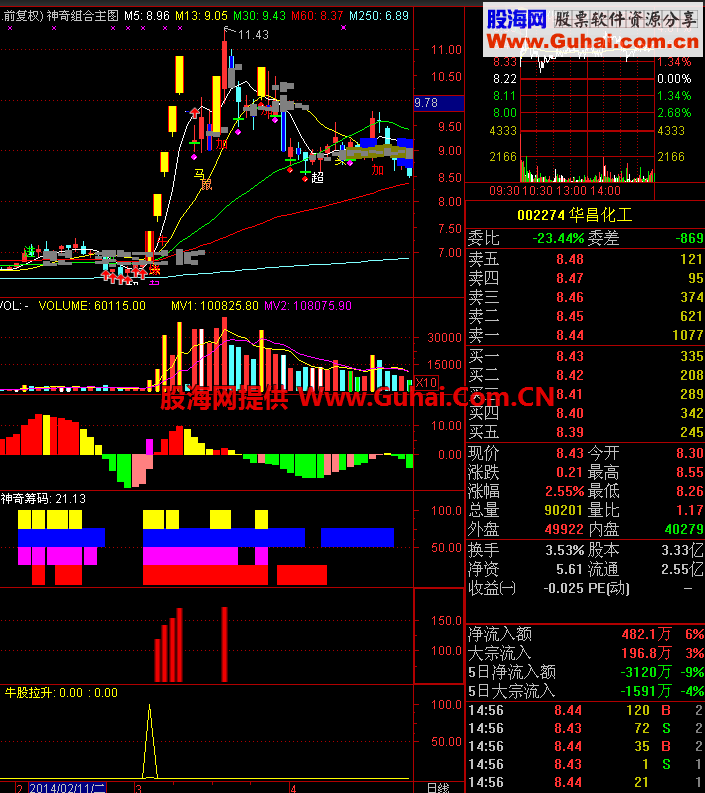Click the MV1: 100825.80 label
The image size is (705, 793).
click(214, 306)
